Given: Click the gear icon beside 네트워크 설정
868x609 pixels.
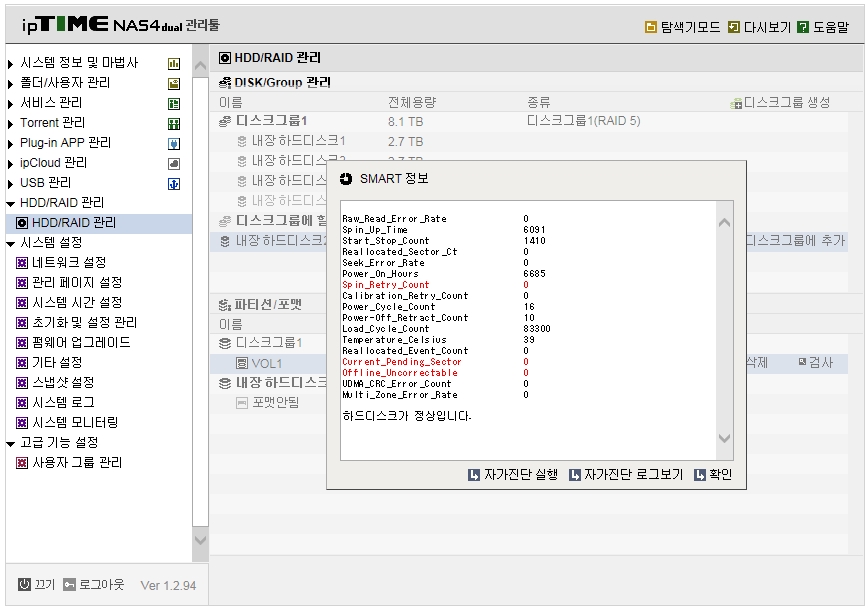Looking at the screenshot, I should 22,263.
